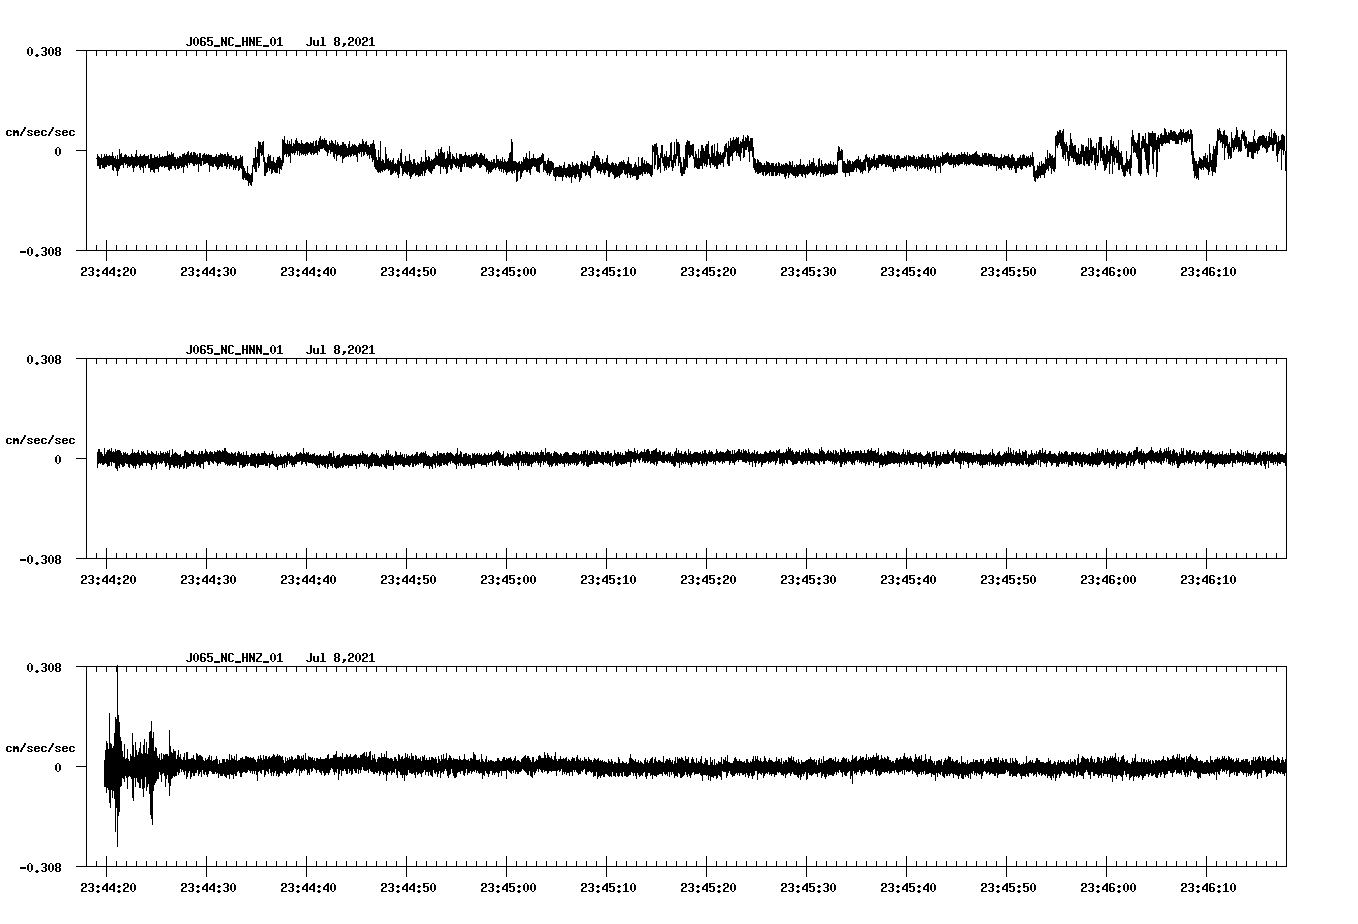Click the Jul 8,2021 date on HNN plot

click(340, 350)
